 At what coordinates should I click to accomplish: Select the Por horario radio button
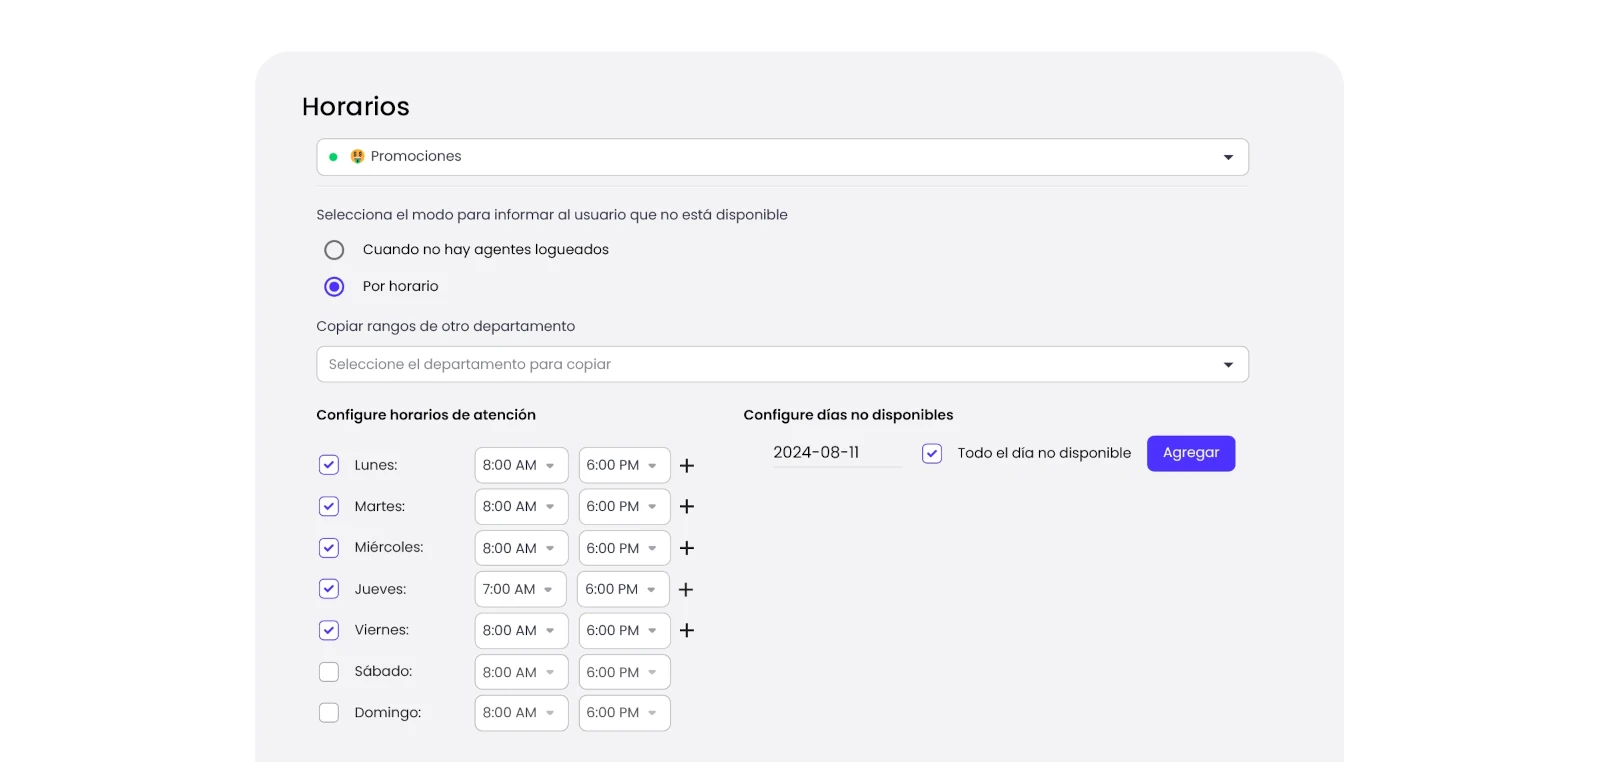coord(334,287)
